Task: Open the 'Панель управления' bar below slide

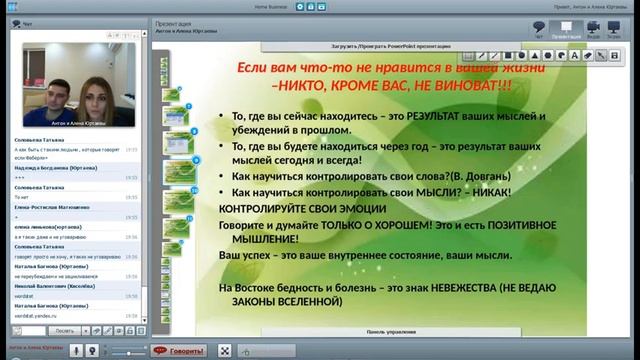Action: click(x=391, y=332)
